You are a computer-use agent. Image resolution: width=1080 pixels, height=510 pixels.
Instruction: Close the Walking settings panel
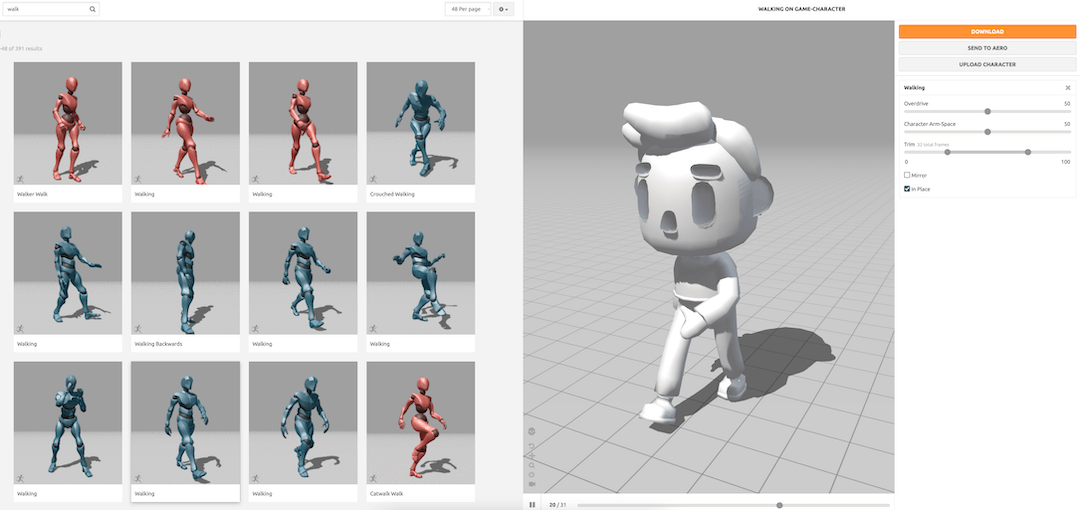(x=1068, y=88)
